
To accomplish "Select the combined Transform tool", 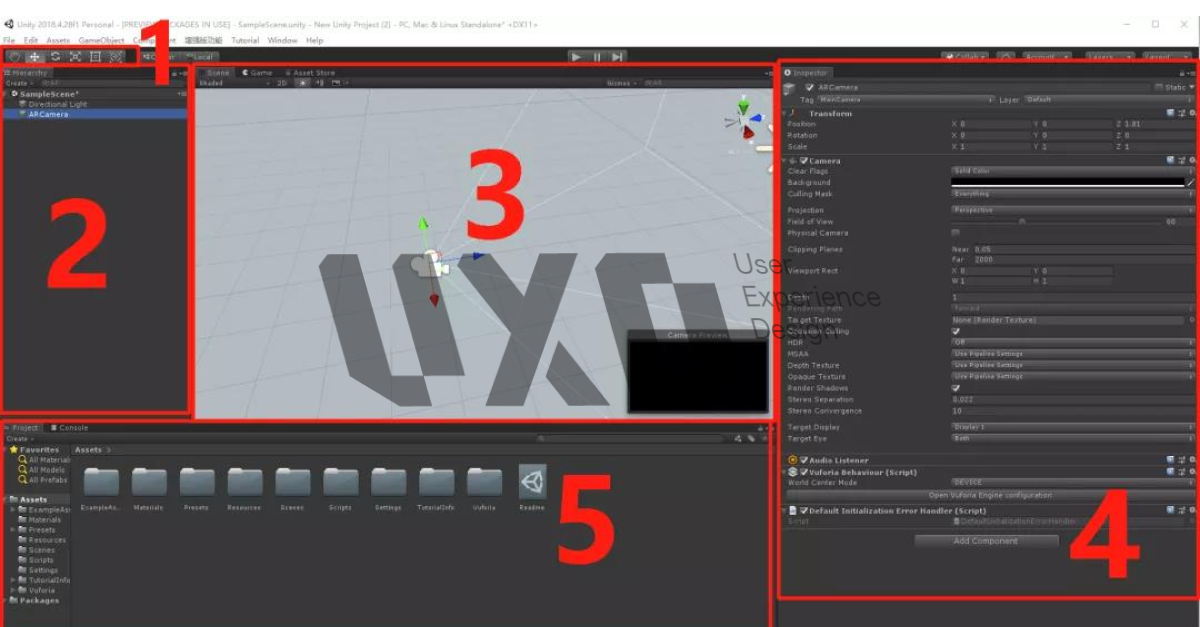I will [116, 57].
